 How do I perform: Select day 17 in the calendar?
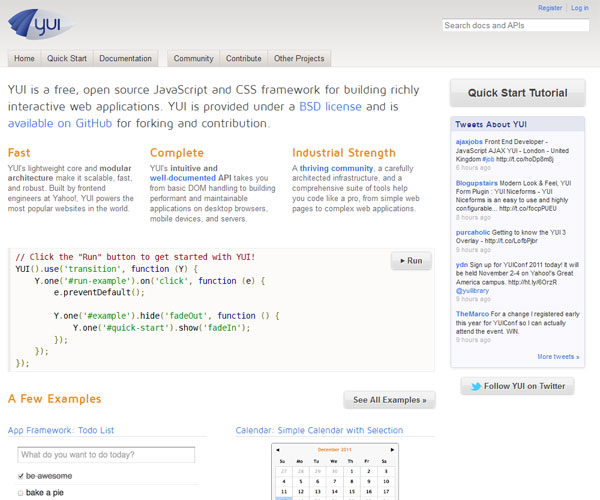point(386,492)
